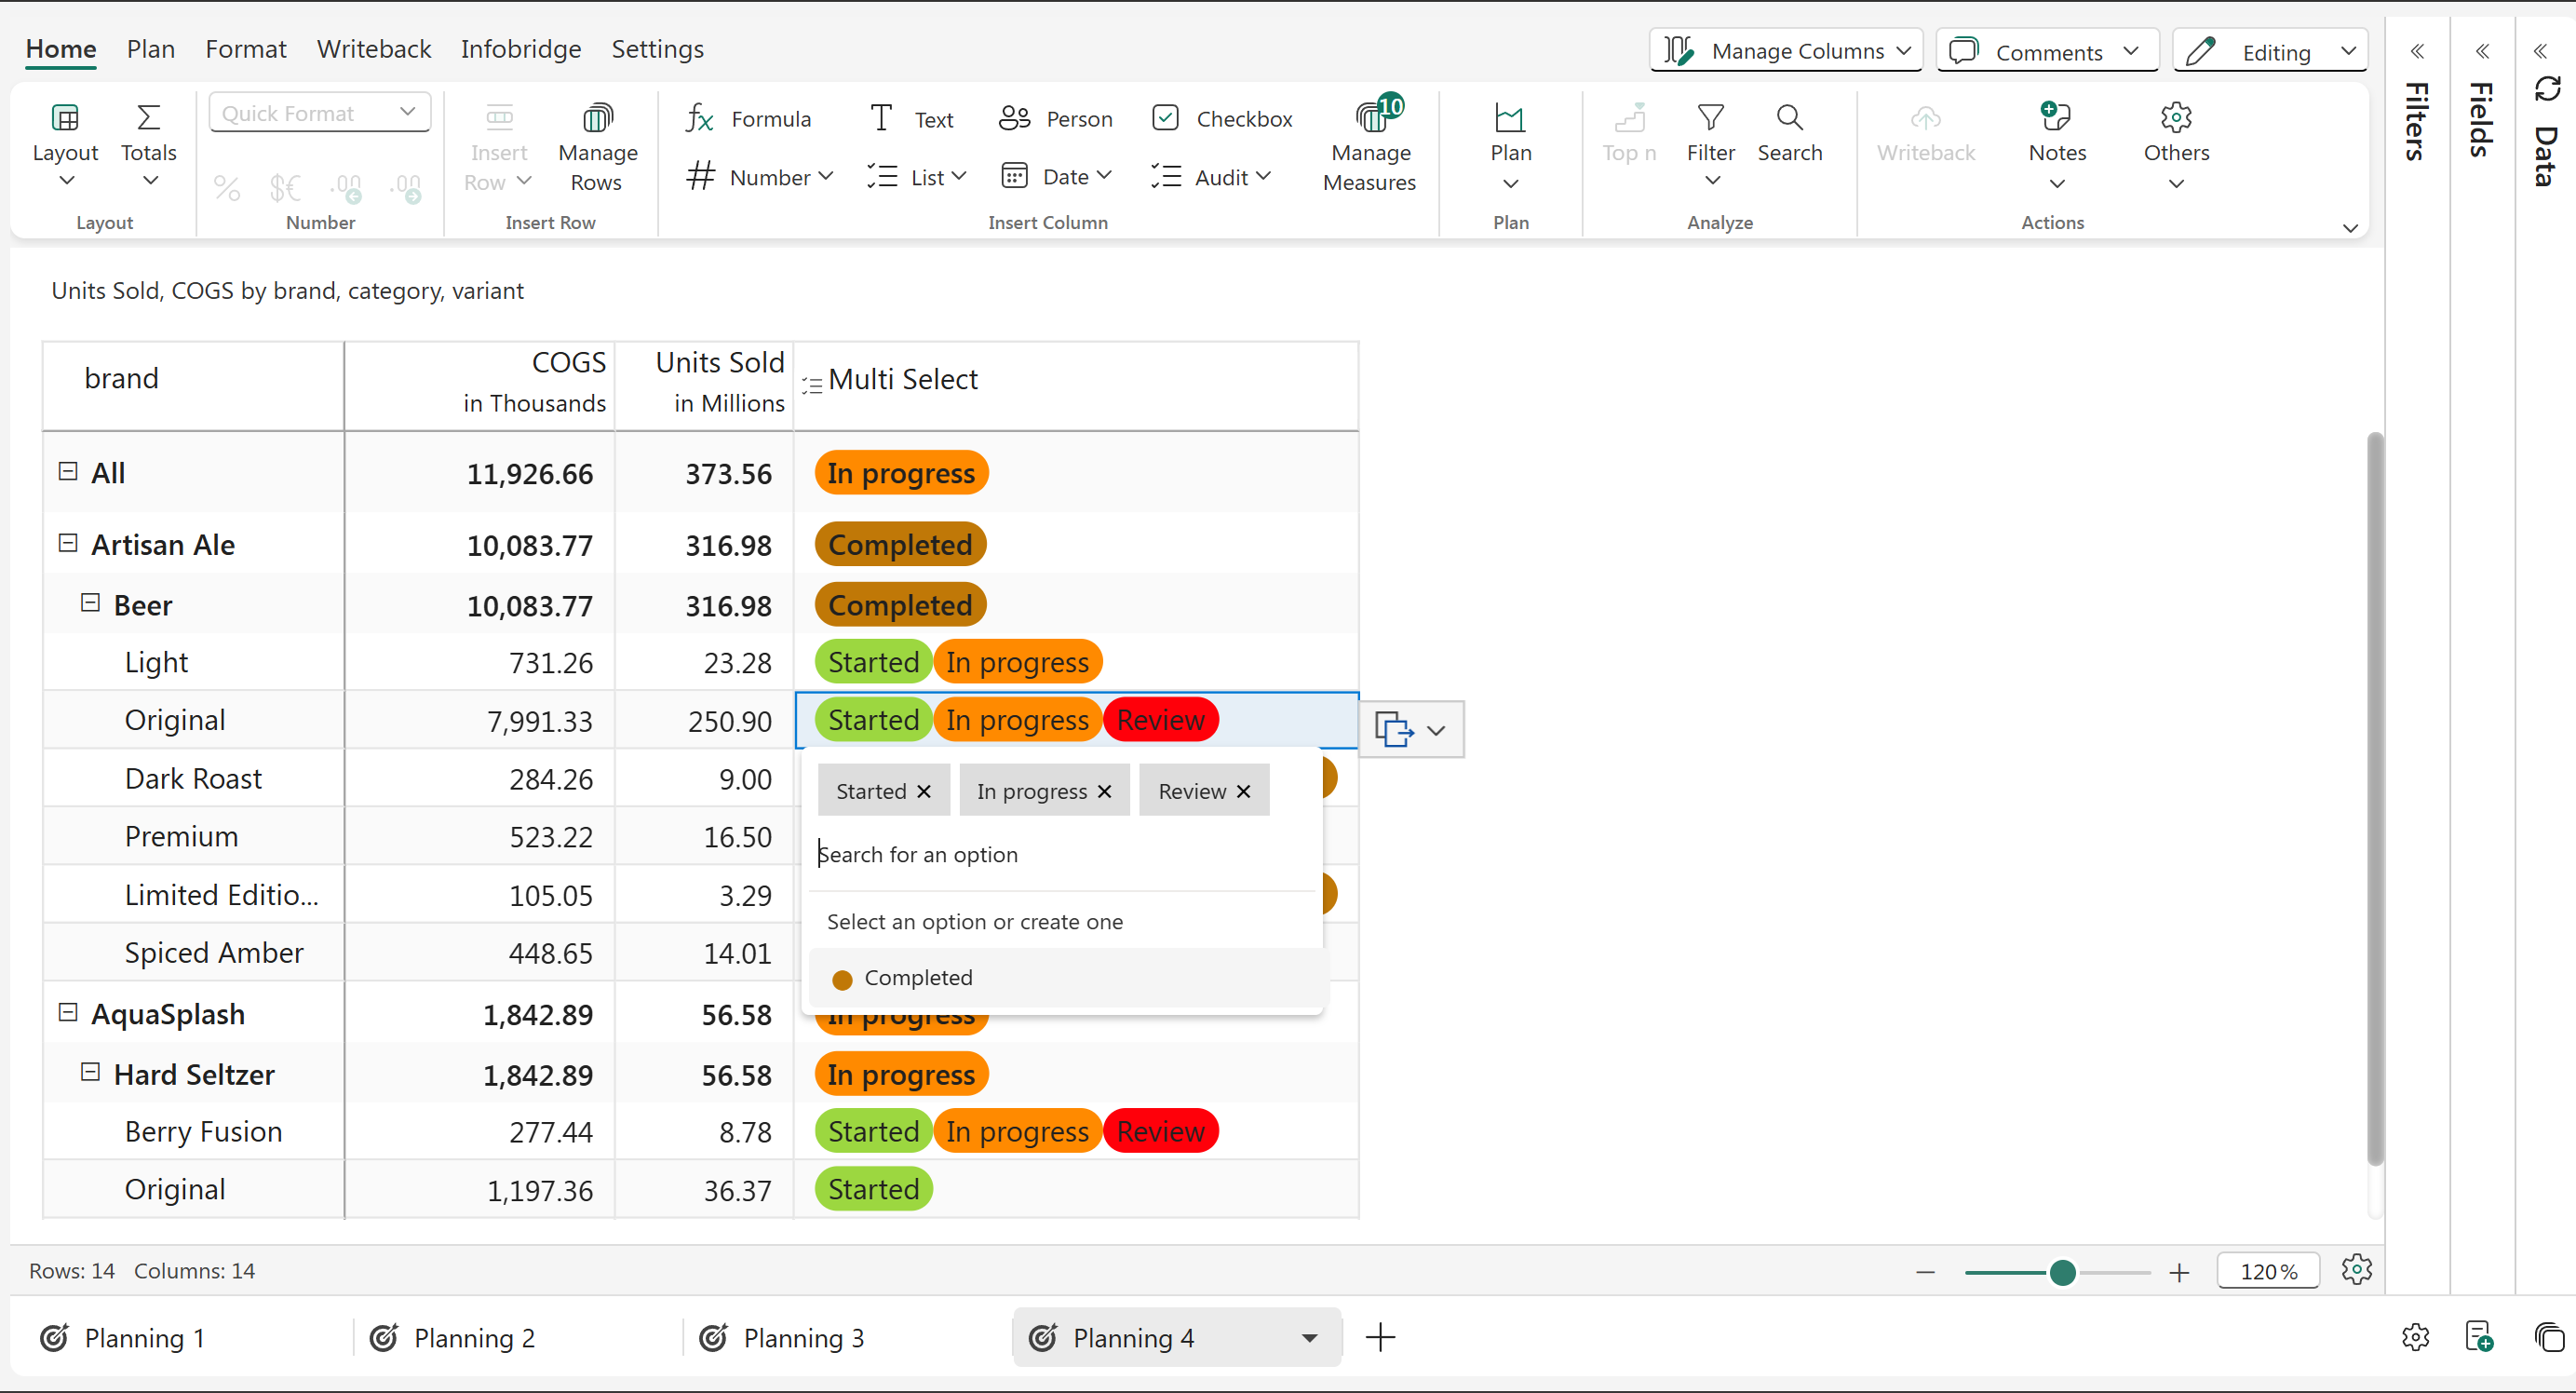Remove the Review tag chip
This screenshot has width=2576, height=1393.
pyautogui.click(x=1244, y=791)
